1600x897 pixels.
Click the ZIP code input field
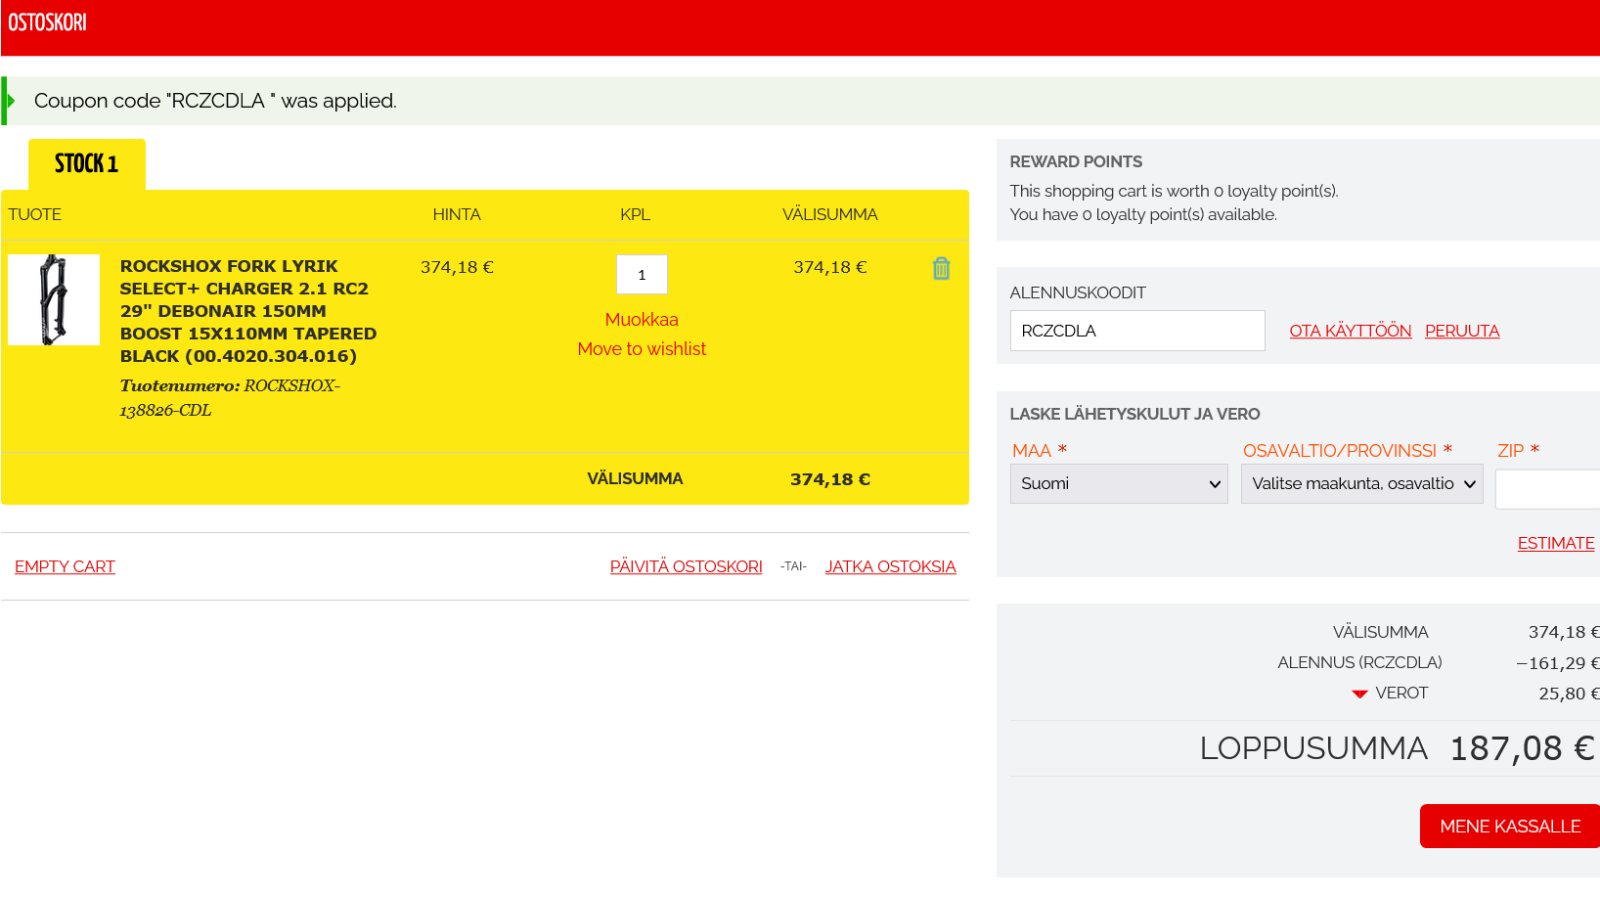1547,490
